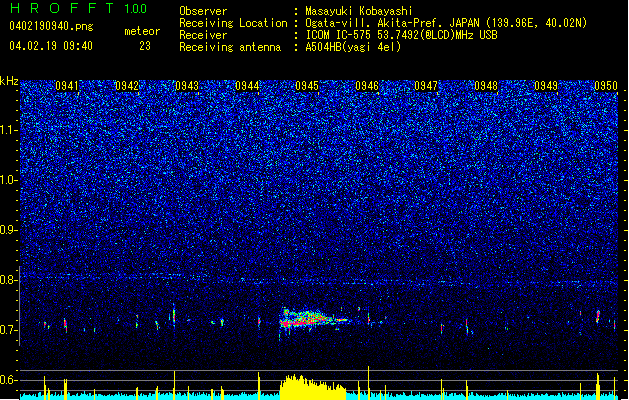The width and height of the screenshot is (629, 400).
Task: Click the 0943 time marker
Action: point(187,86)
